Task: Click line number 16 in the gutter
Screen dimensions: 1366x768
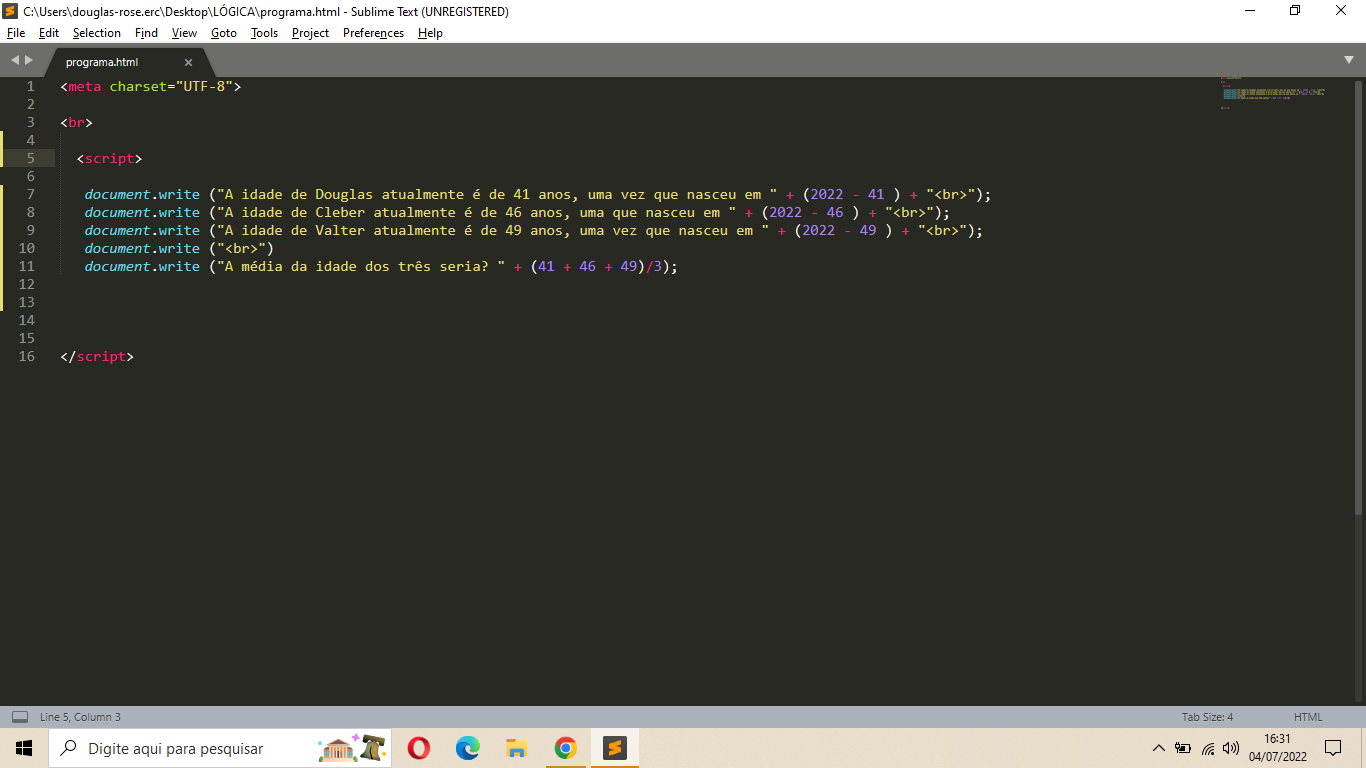Action: pyautogui.click(x=26, y=356)
